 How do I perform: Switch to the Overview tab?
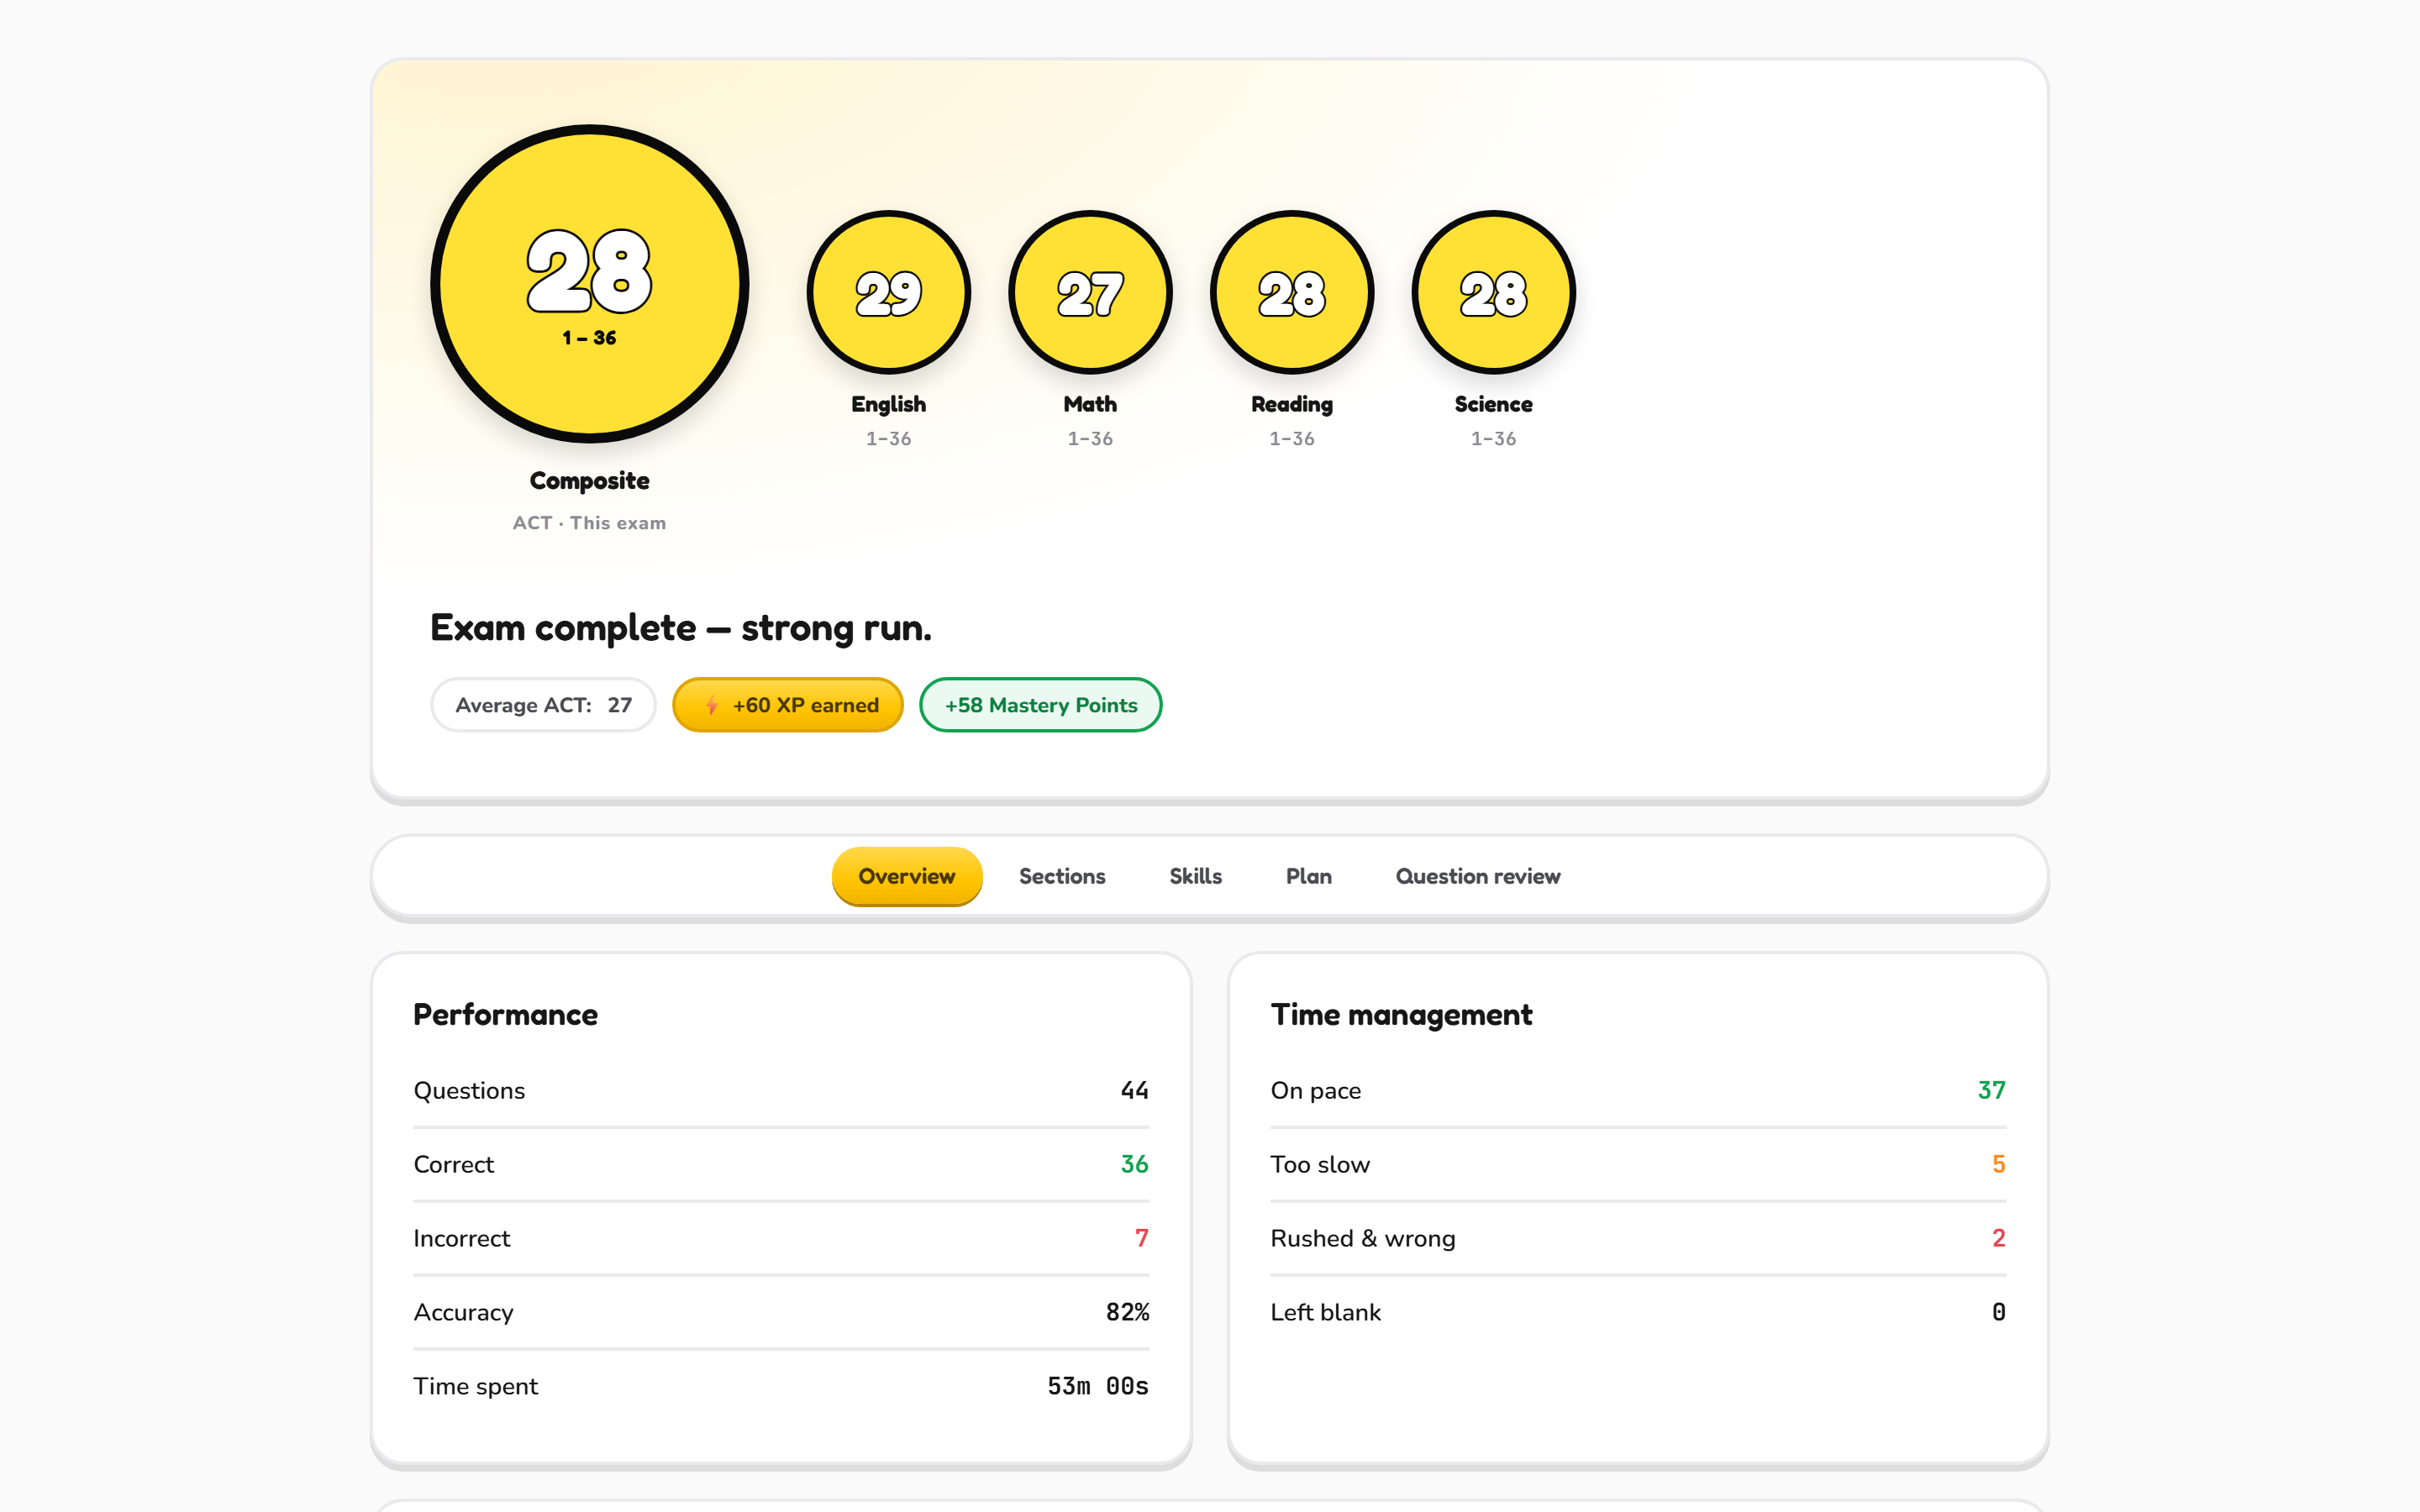[906, 876]
